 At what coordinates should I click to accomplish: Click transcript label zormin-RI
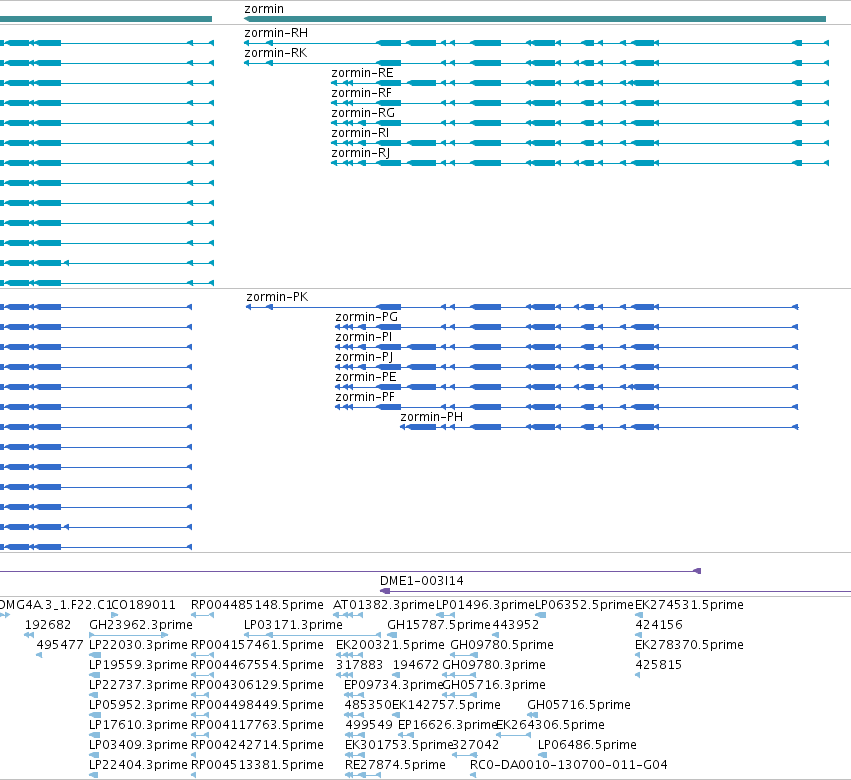[x=360, y=134]
